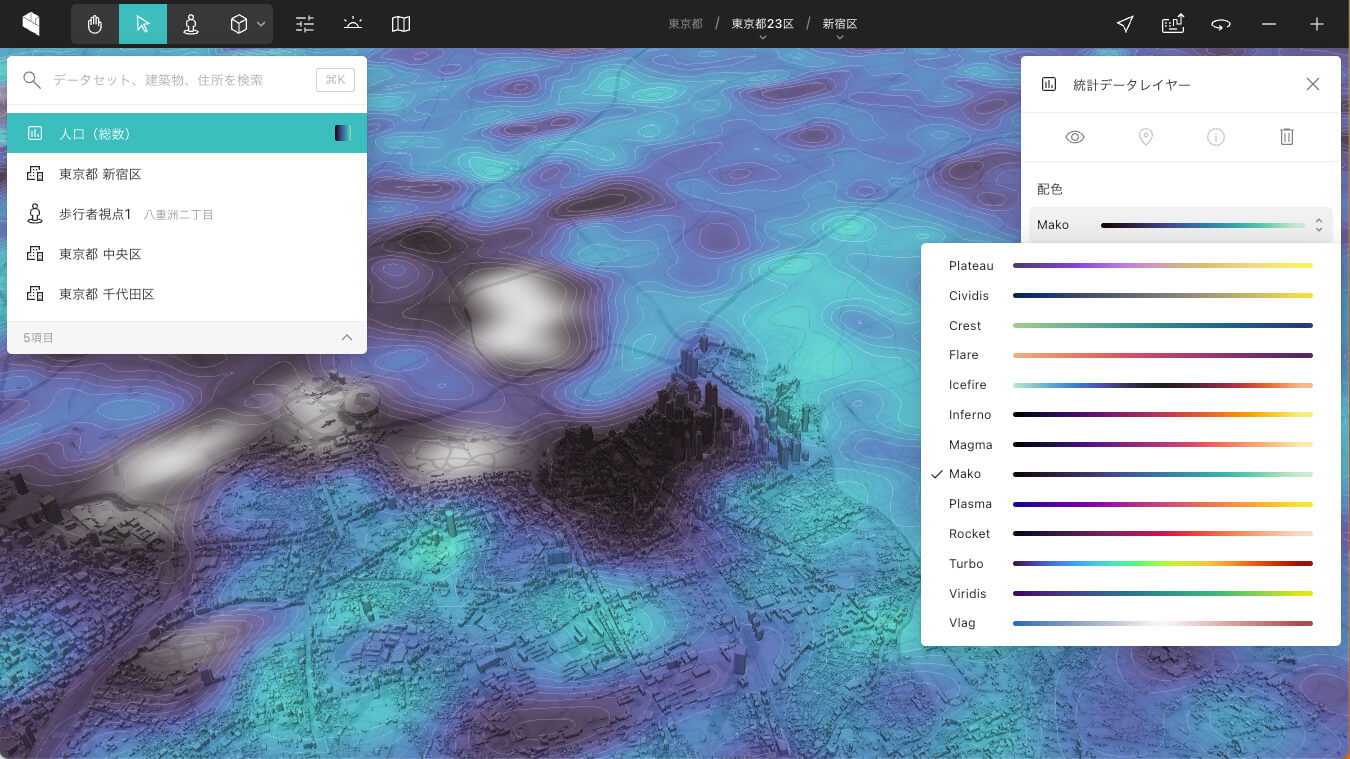Click the PLATEAU logo icon

pyautogui.click(x=31, y=24)
